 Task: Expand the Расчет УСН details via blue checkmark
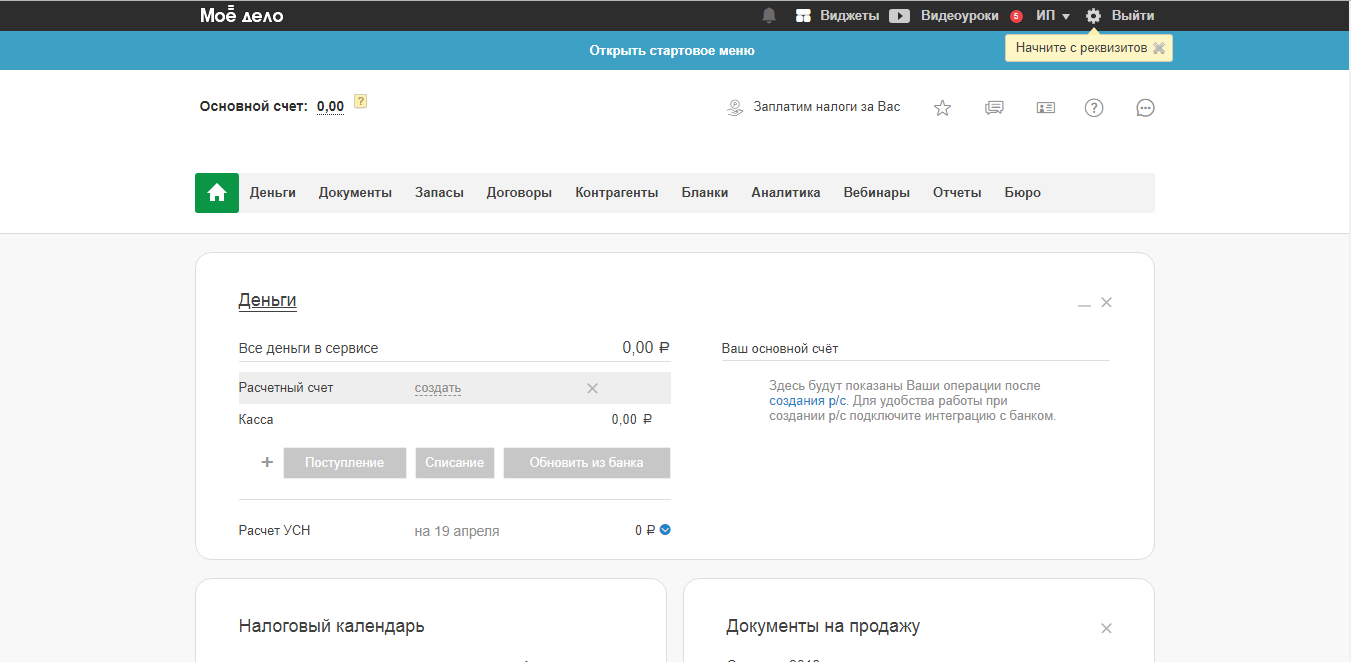click(x=666, y=530)
